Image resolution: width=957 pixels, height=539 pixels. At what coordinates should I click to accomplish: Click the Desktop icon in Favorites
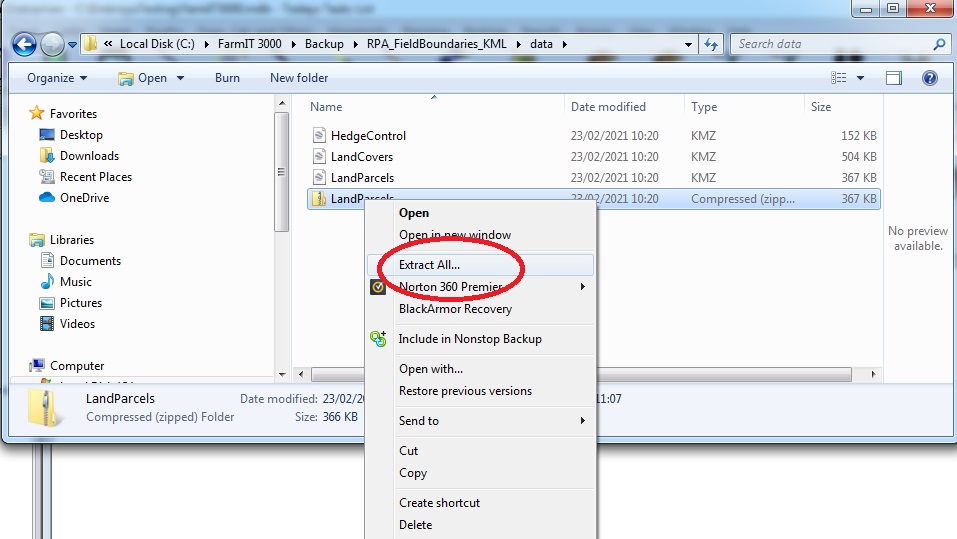click(x=46, y=135)
